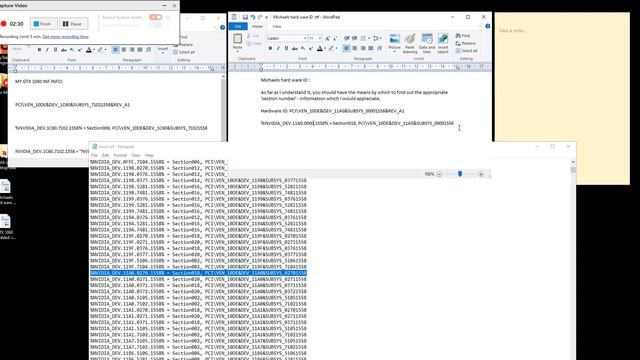Toggle the second recording option switch
This screenshot has height=360, width=640.
tap(155, 25)
